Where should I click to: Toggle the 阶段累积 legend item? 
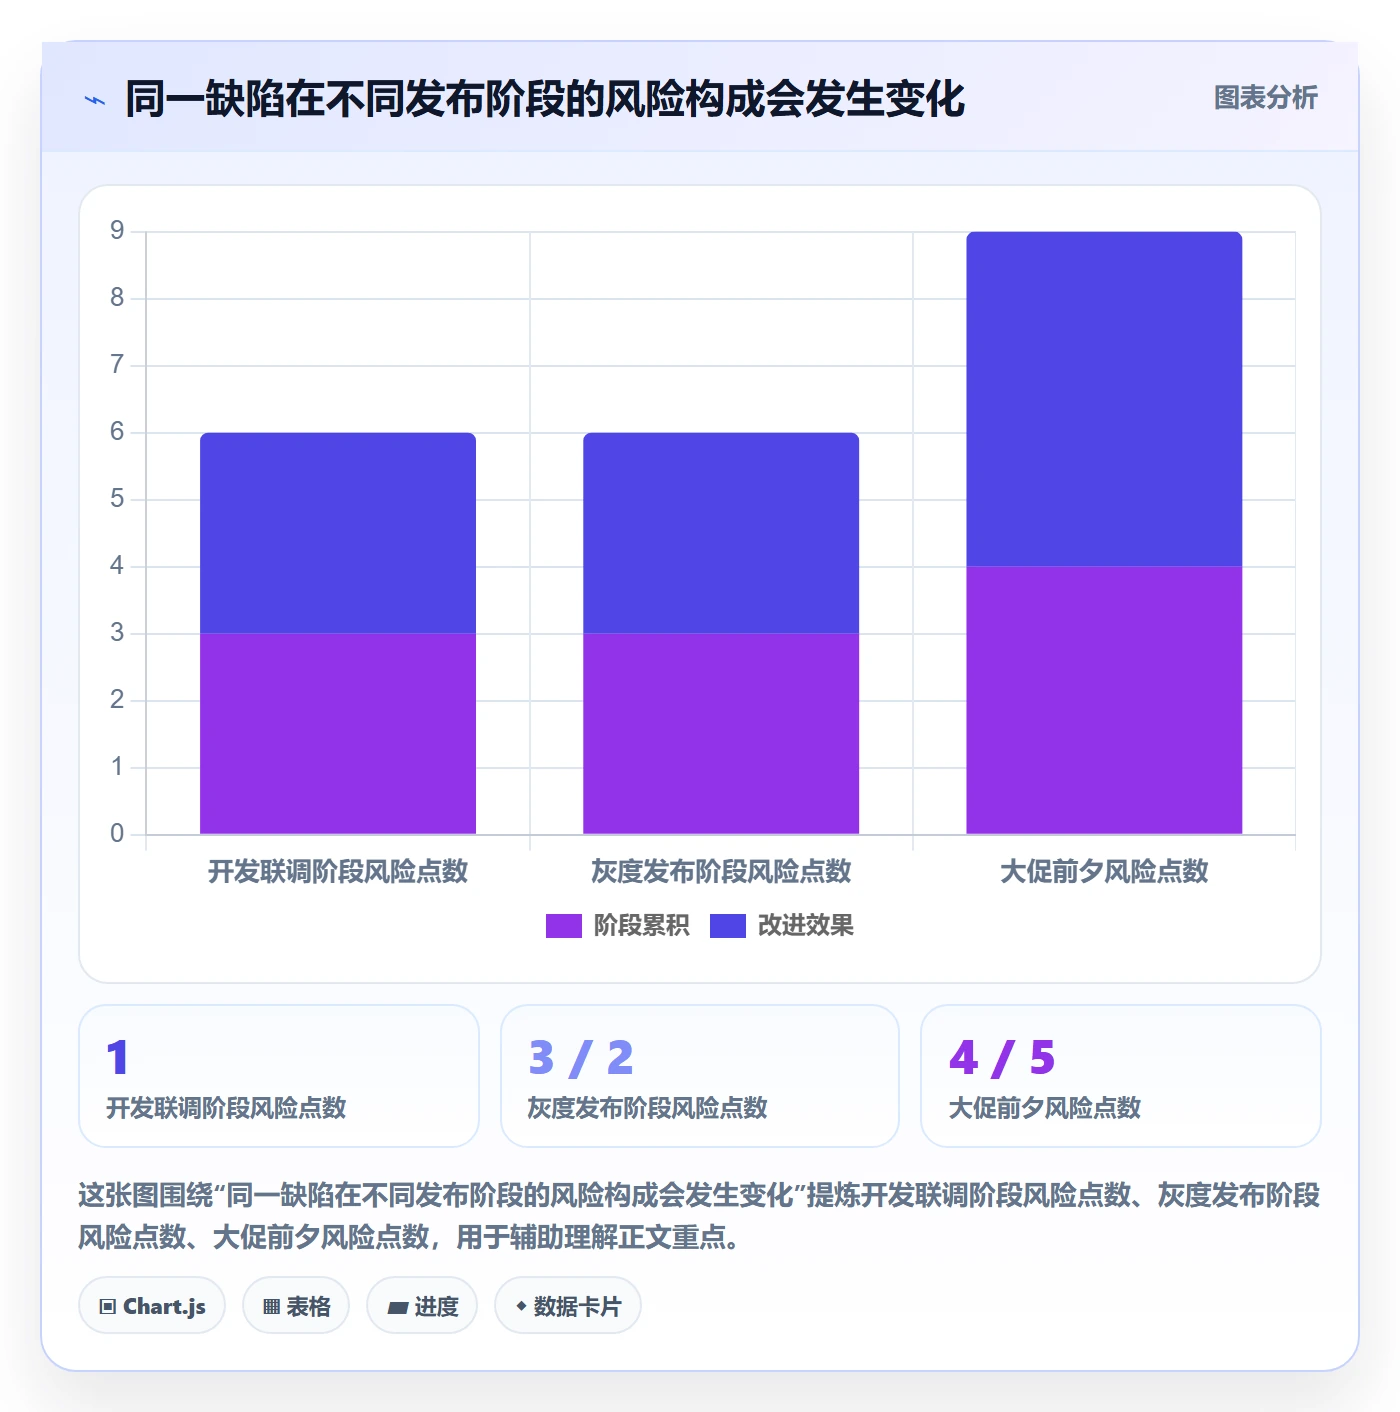[617, 925]
